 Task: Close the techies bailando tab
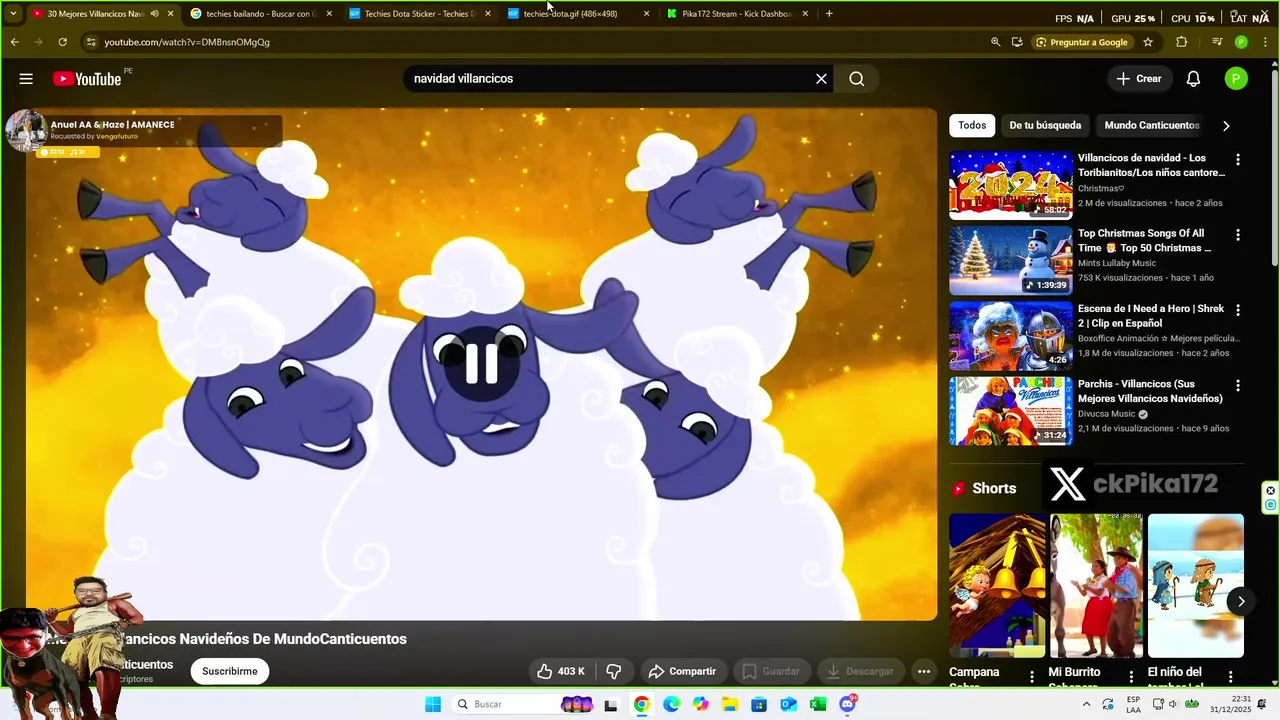[329, 14]
